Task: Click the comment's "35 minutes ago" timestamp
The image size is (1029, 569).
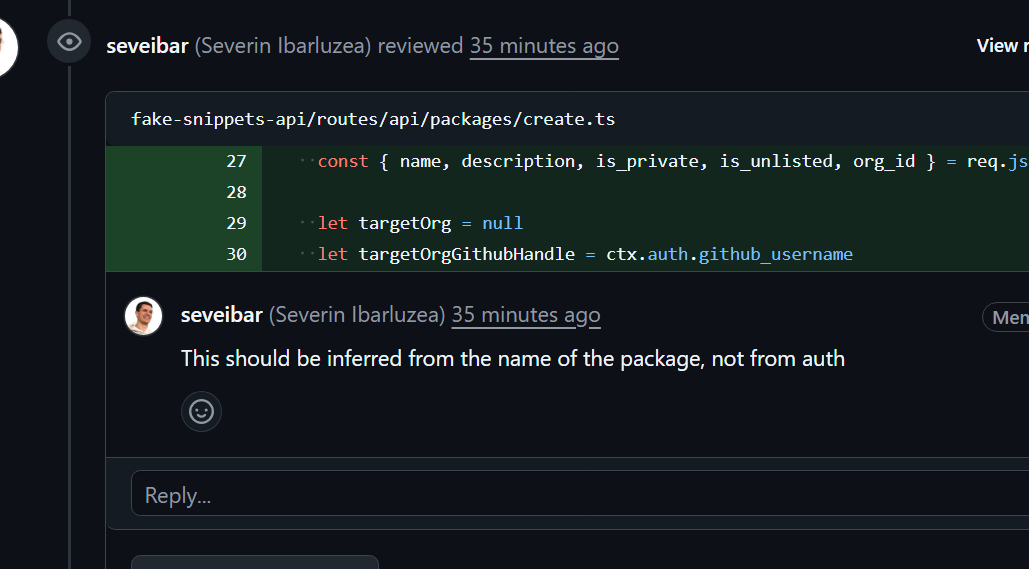Action: pyautogui.click(x=526, y=315)
